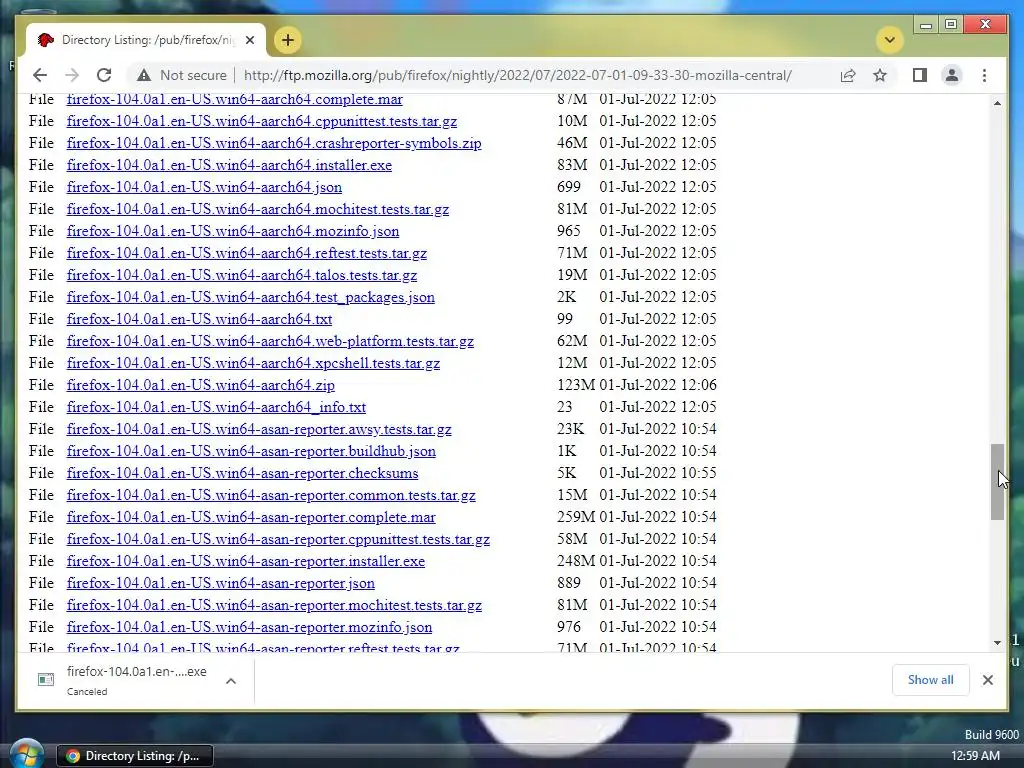Screen dimensions: 1024x768
Task: Open win64-aarch64.zip link
Action: point(200,385)
